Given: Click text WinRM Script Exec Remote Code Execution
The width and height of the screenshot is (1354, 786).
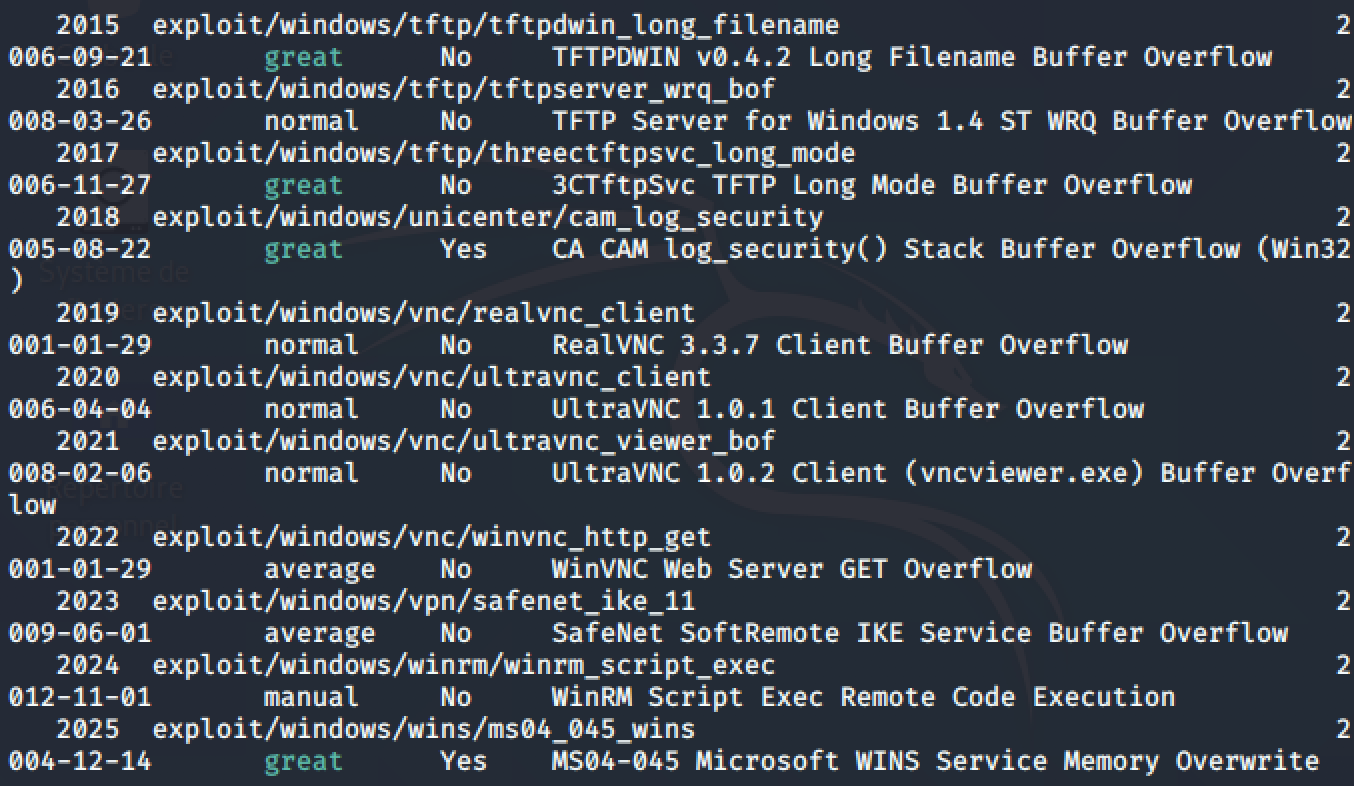Looking at the screenshot, I should [x=864, y=697].
